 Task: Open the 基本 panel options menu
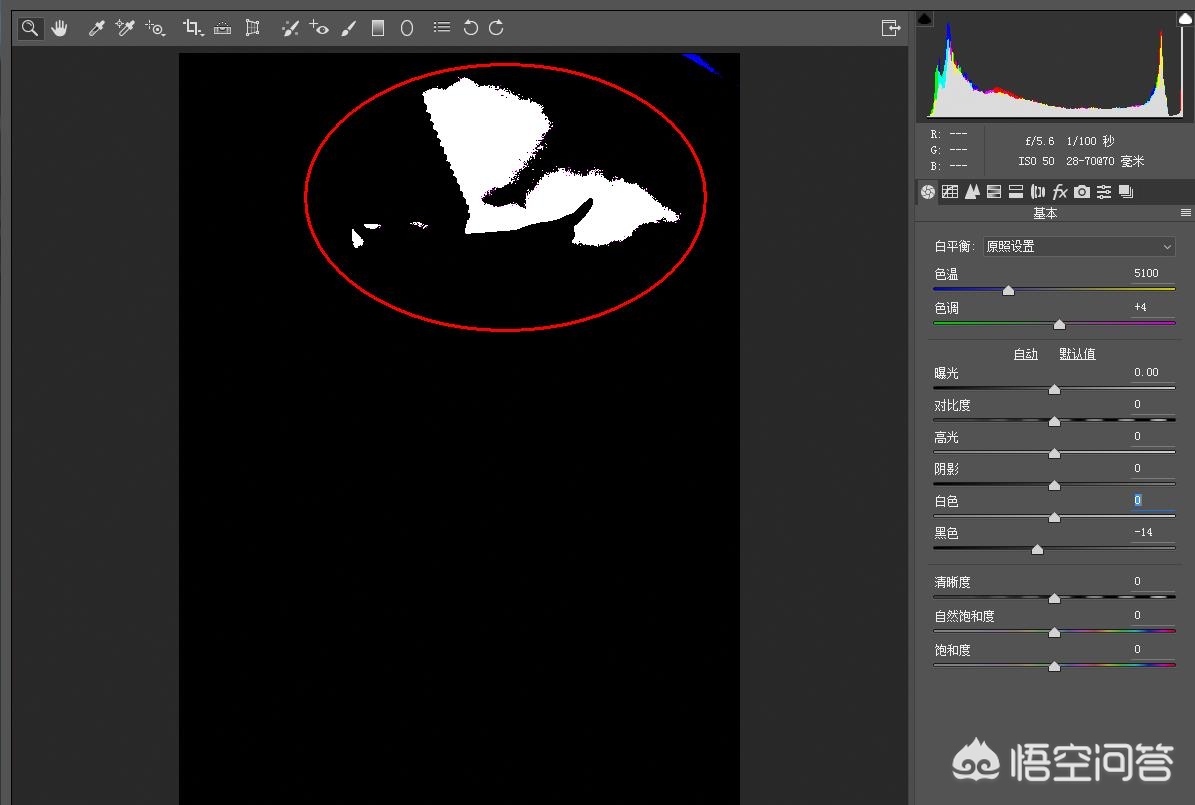(1185, 213)
